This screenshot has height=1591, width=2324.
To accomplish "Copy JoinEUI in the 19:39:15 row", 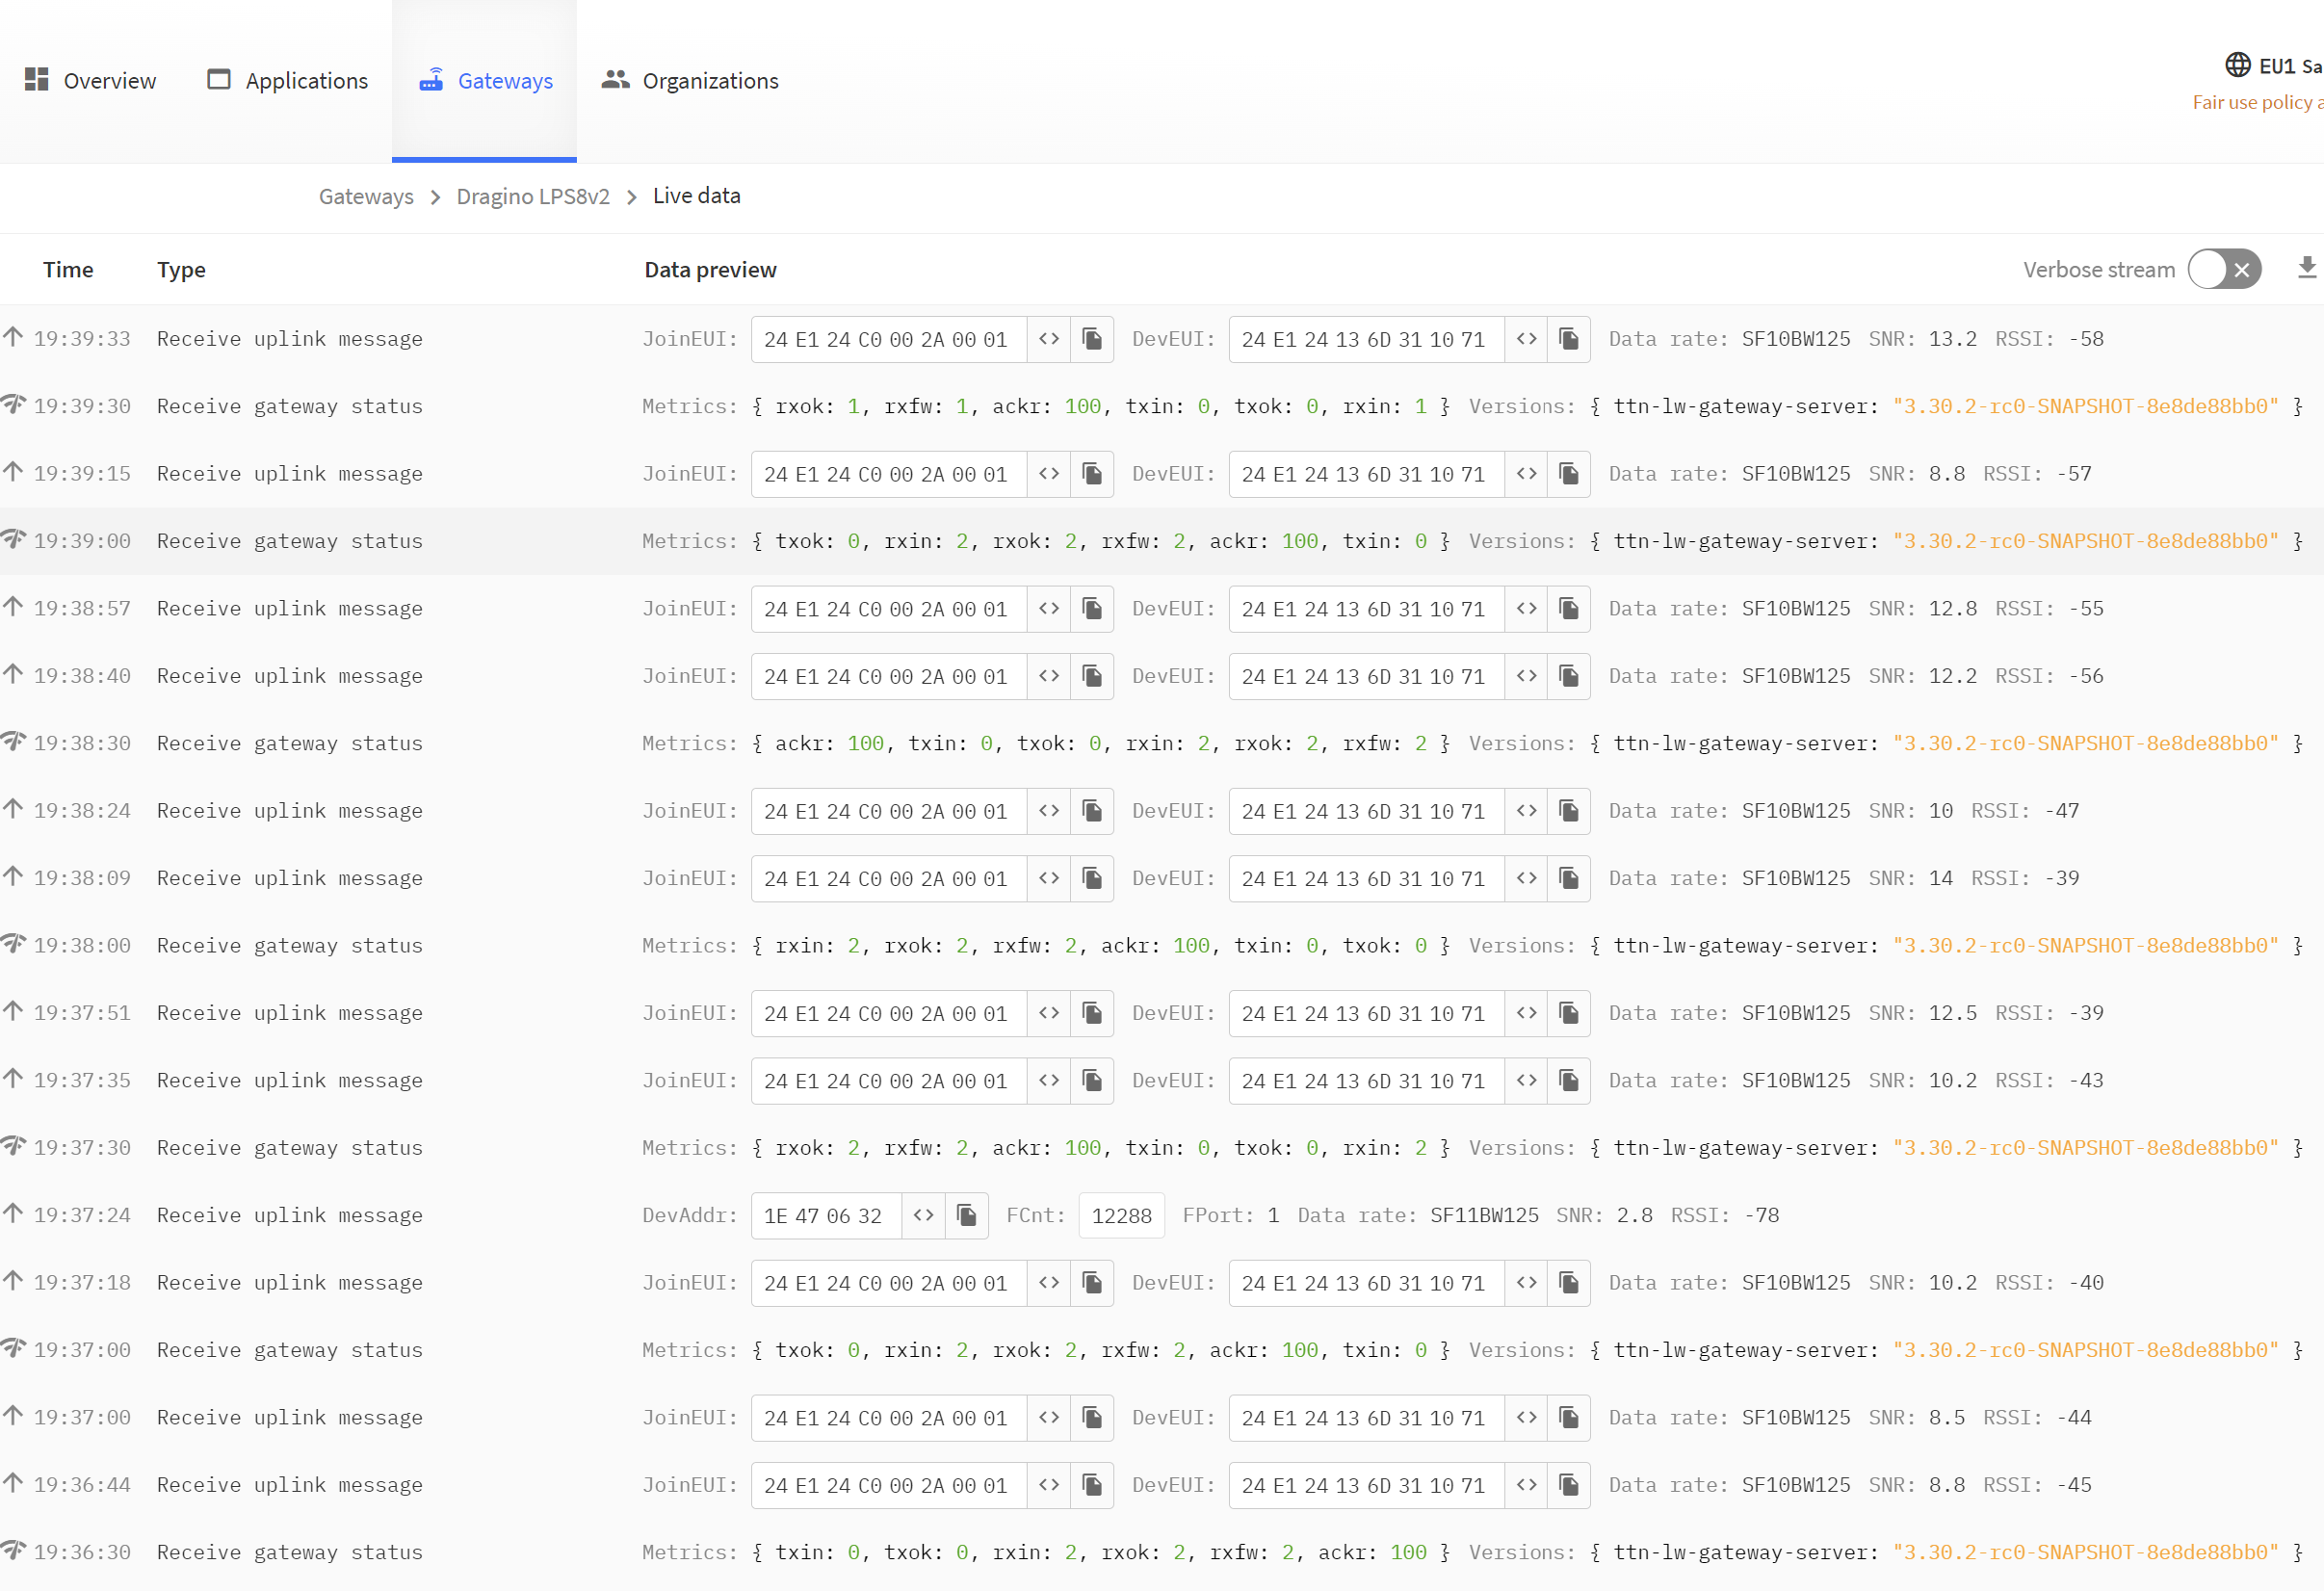I will tap(1092, 474).
